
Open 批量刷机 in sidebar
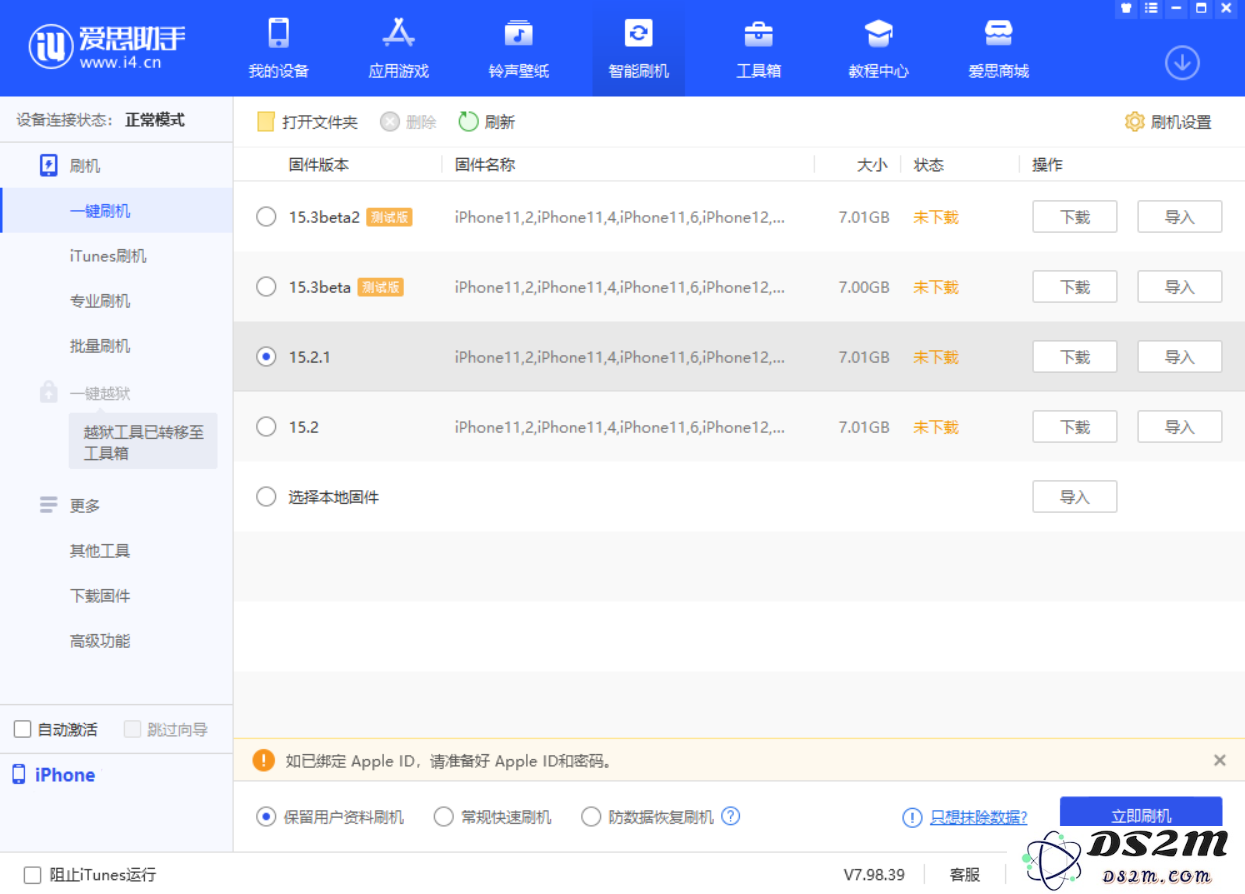100,346
